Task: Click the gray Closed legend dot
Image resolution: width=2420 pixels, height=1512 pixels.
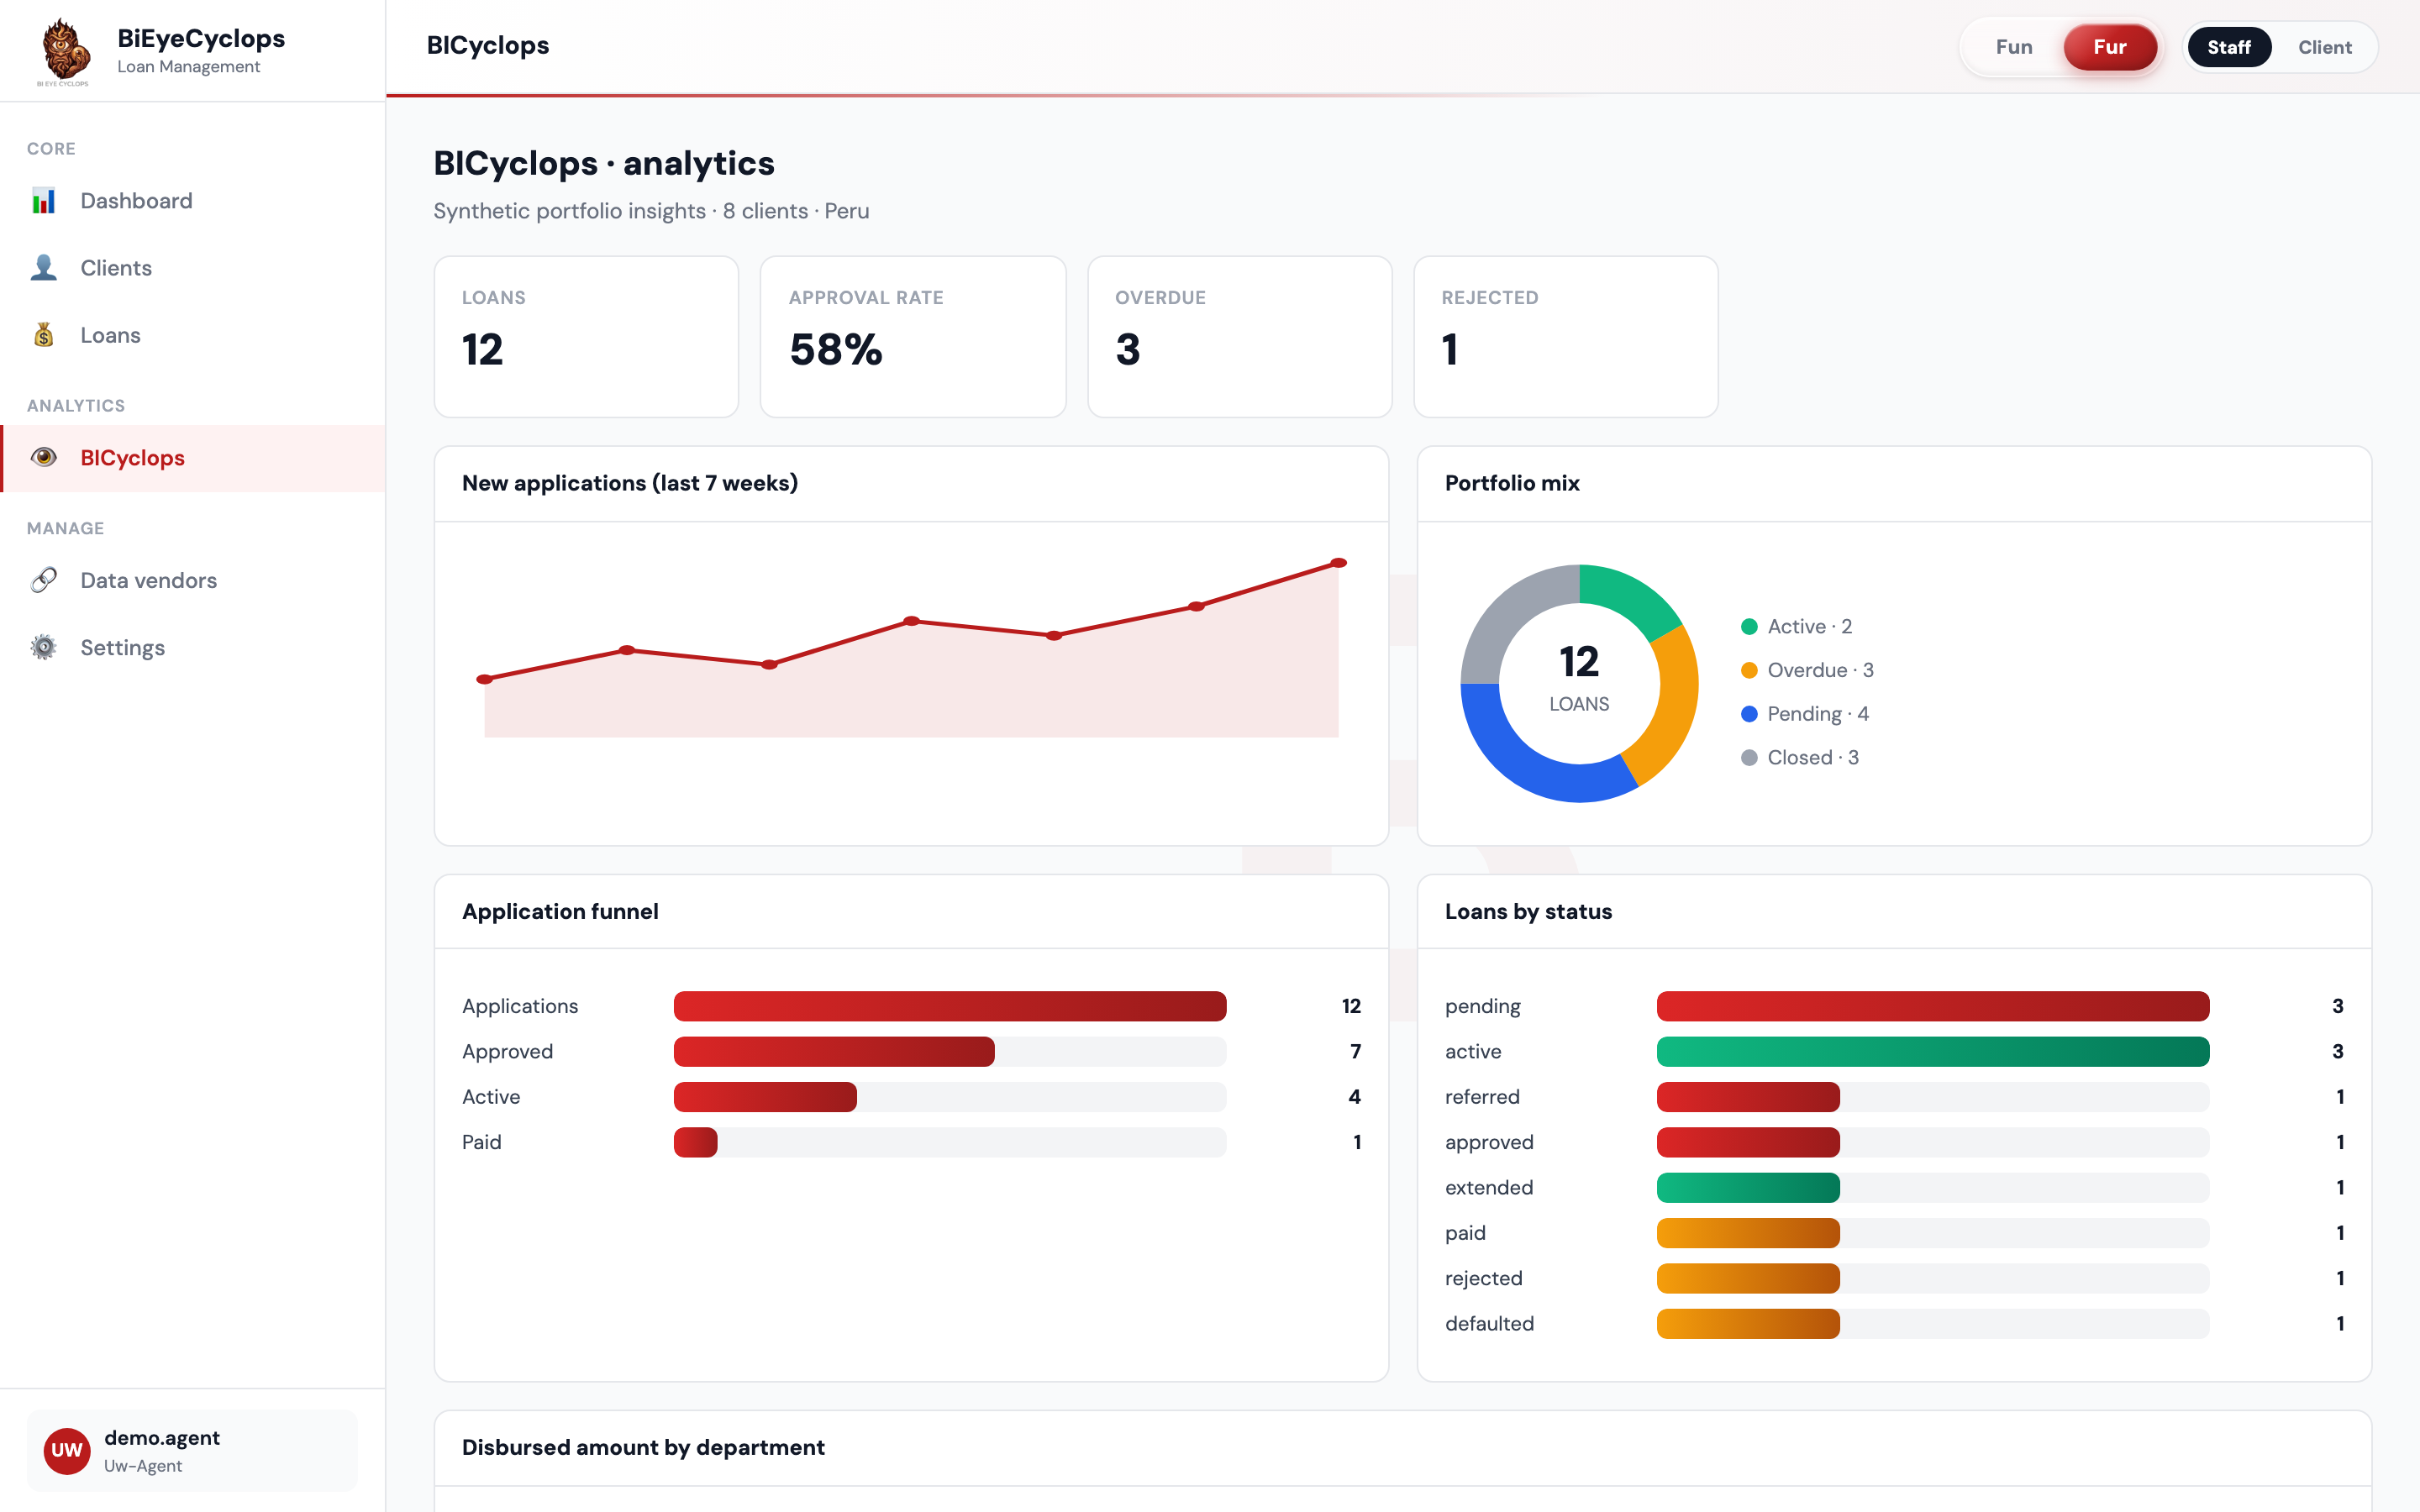Action: (1749, 758)
